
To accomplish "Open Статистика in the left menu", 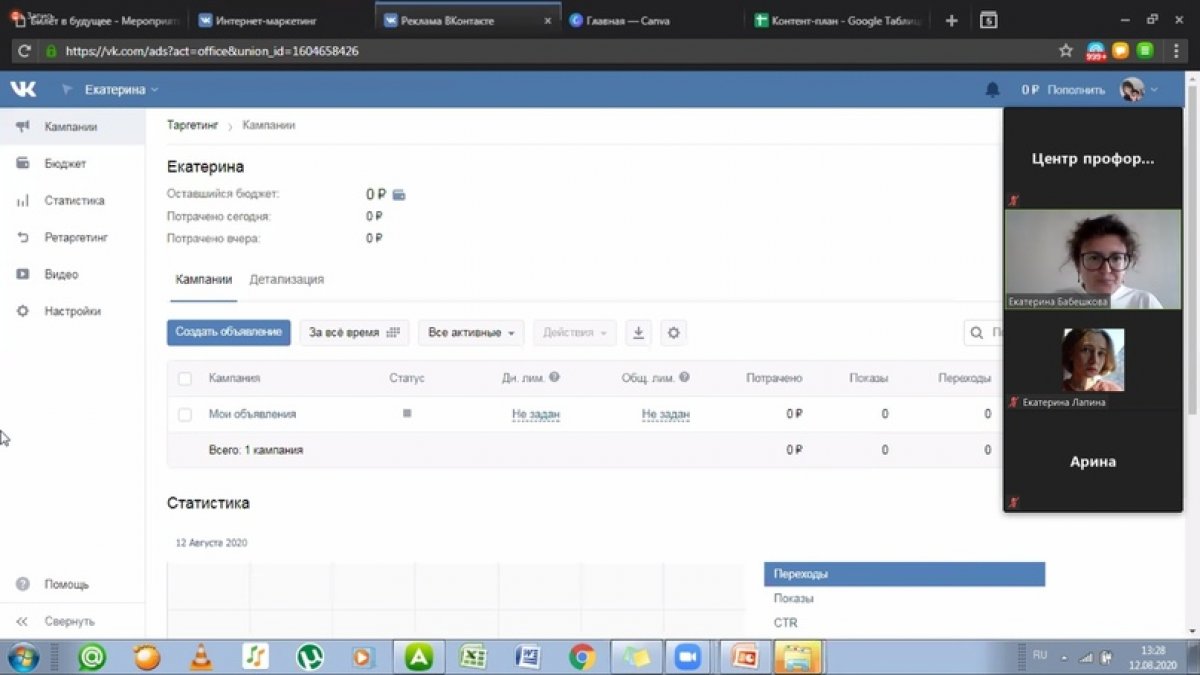I will tap(74, 201).
